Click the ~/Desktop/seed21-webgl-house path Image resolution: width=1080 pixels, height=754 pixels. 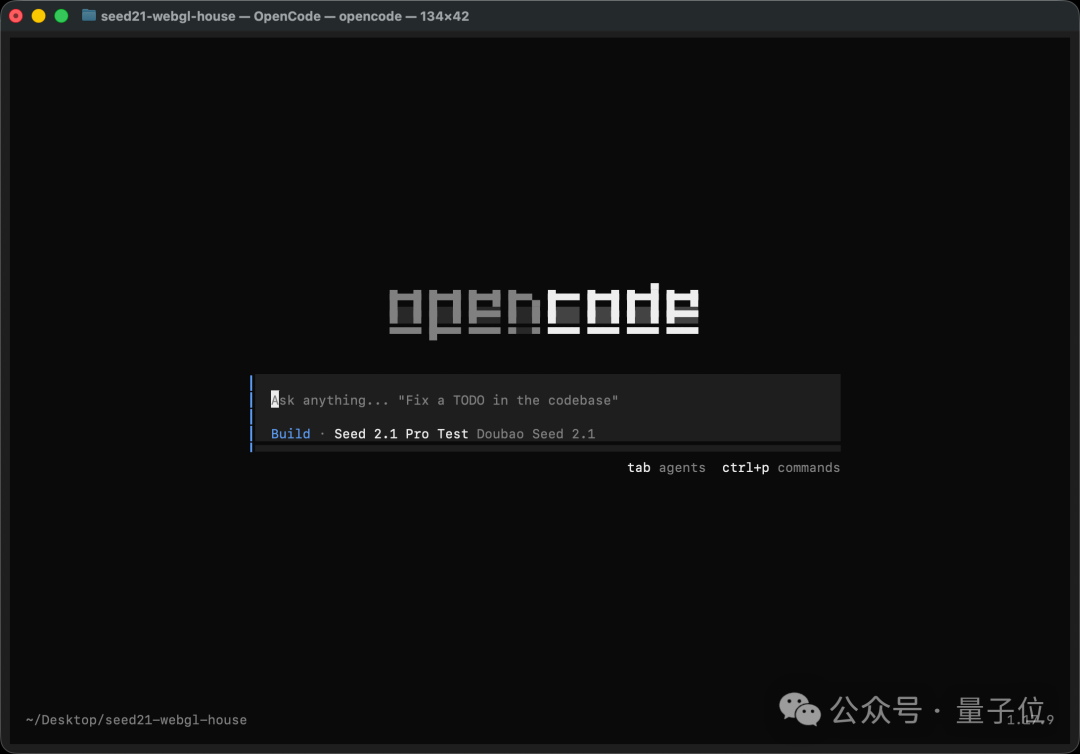pos(136,720)
